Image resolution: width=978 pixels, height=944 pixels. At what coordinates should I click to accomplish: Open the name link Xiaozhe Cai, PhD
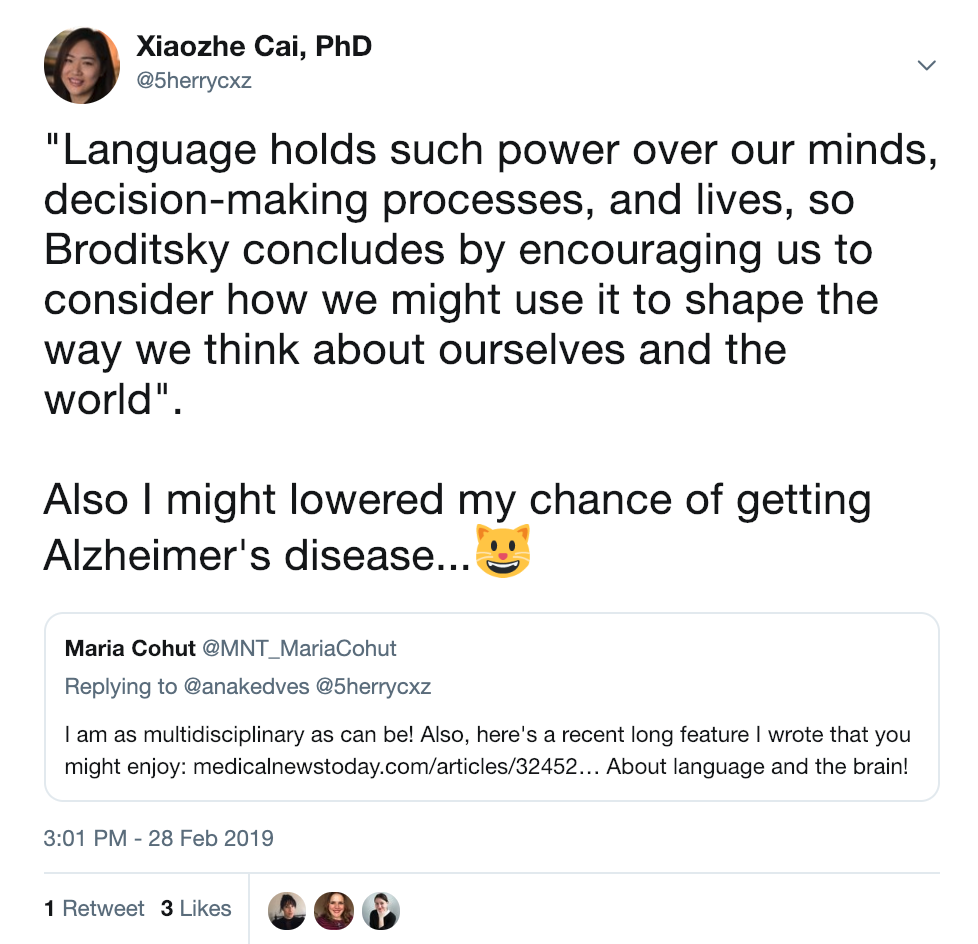pyautogui.click(x=253, y=47)
